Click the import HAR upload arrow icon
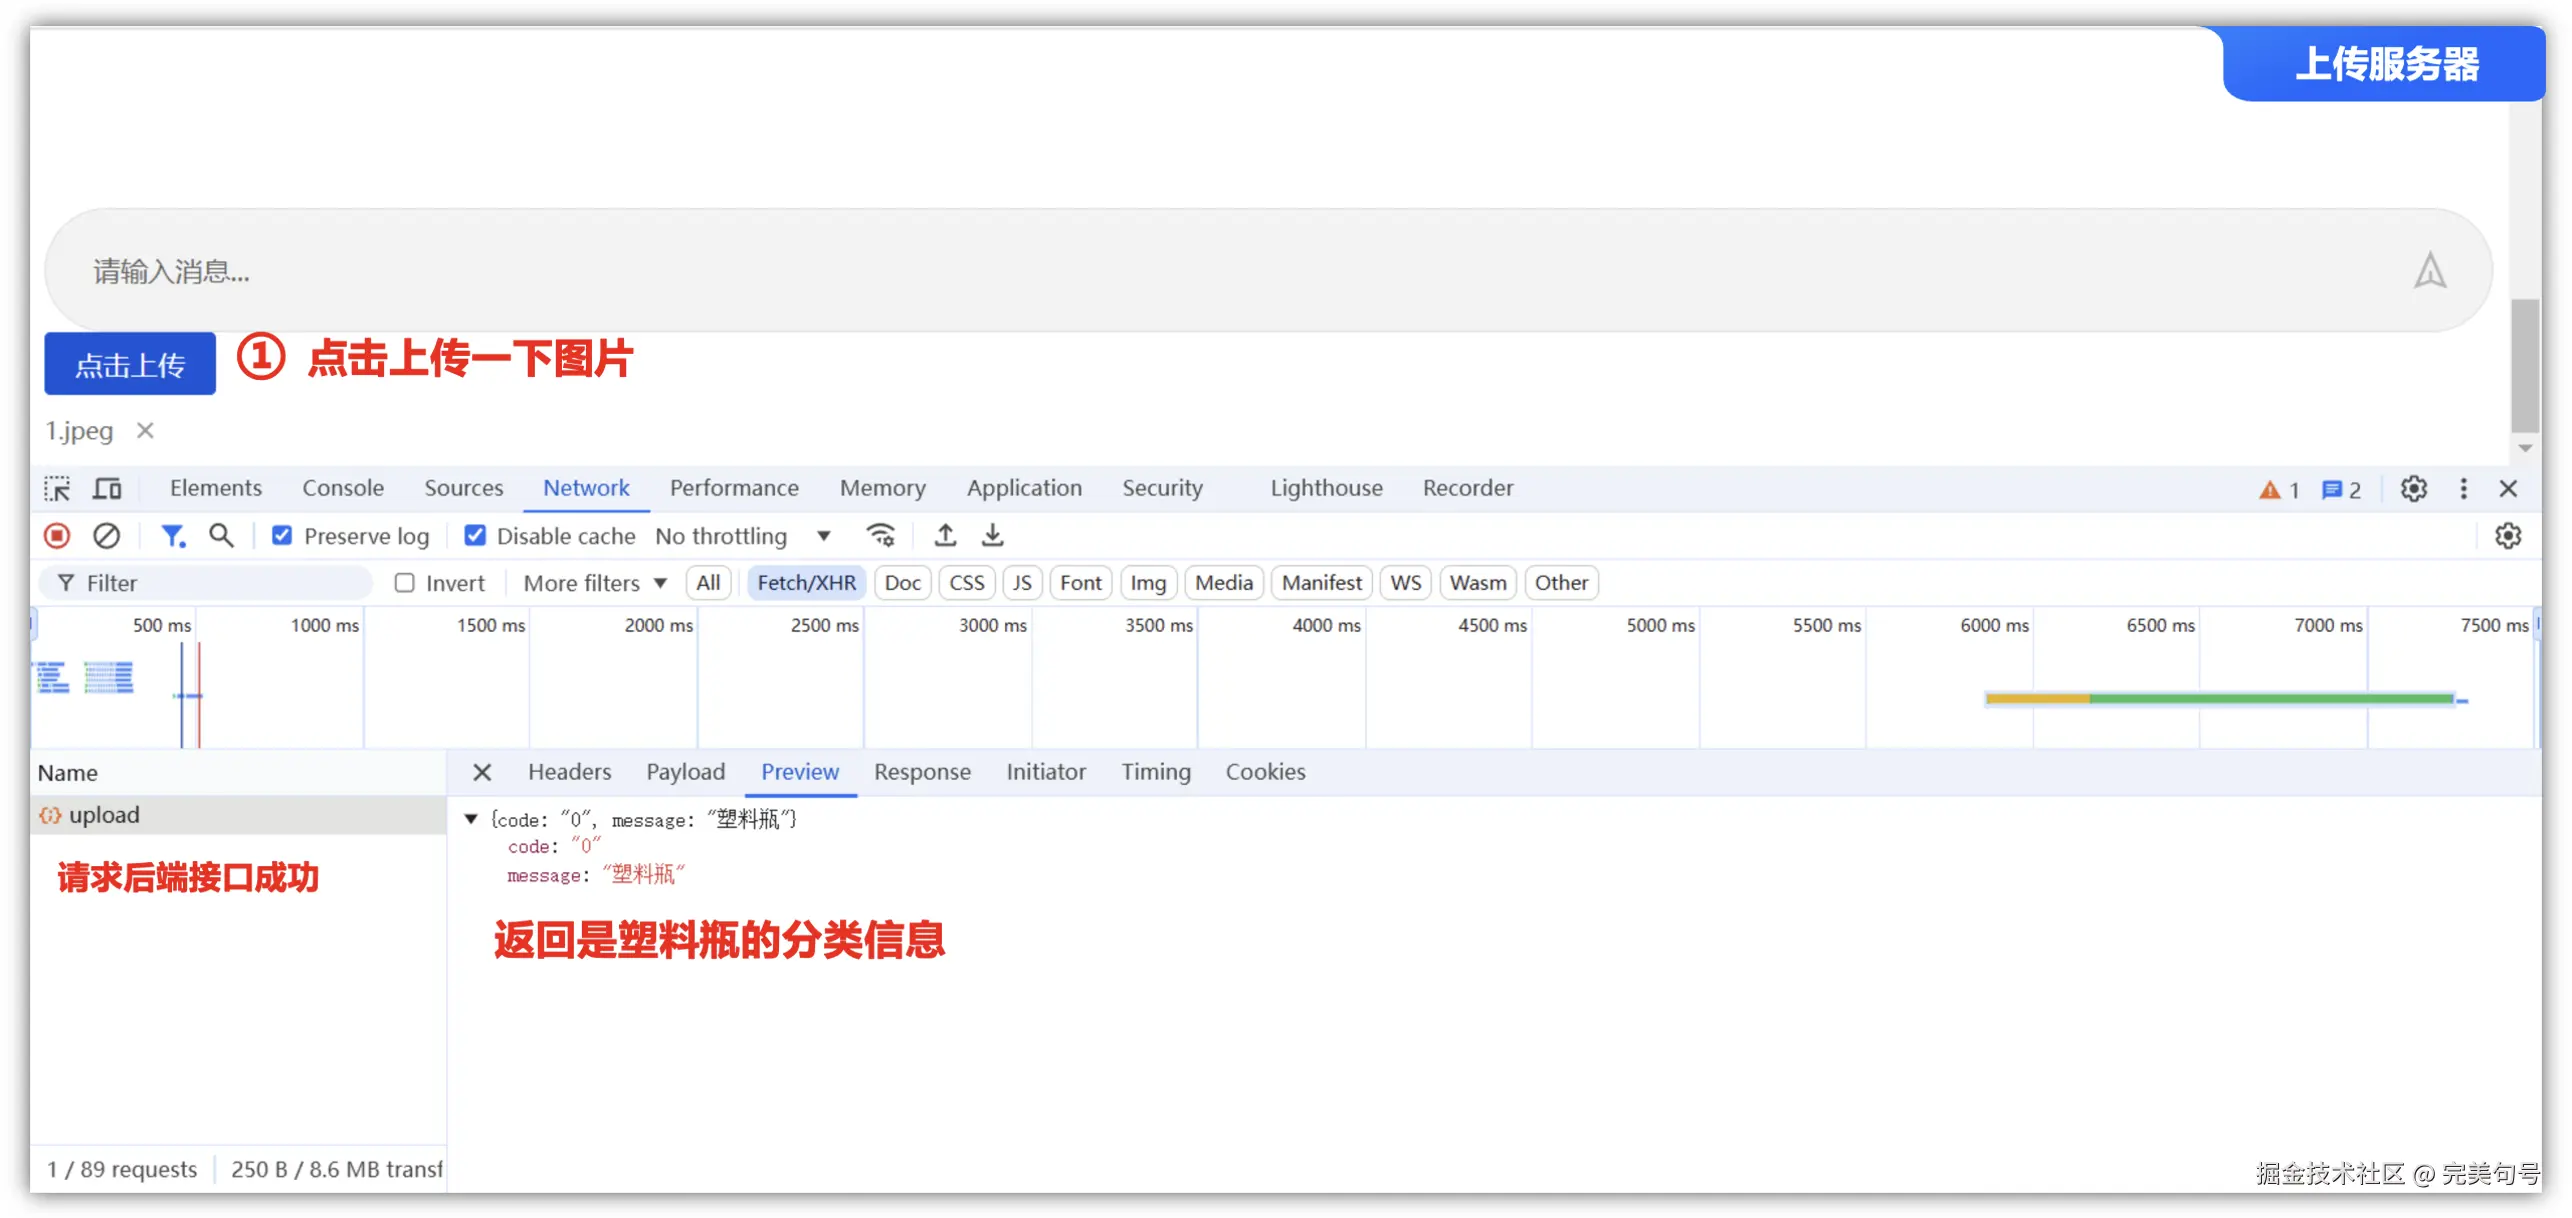Image resolution: width=2572 pixels, height=1218 pixels. pos(945,536)
